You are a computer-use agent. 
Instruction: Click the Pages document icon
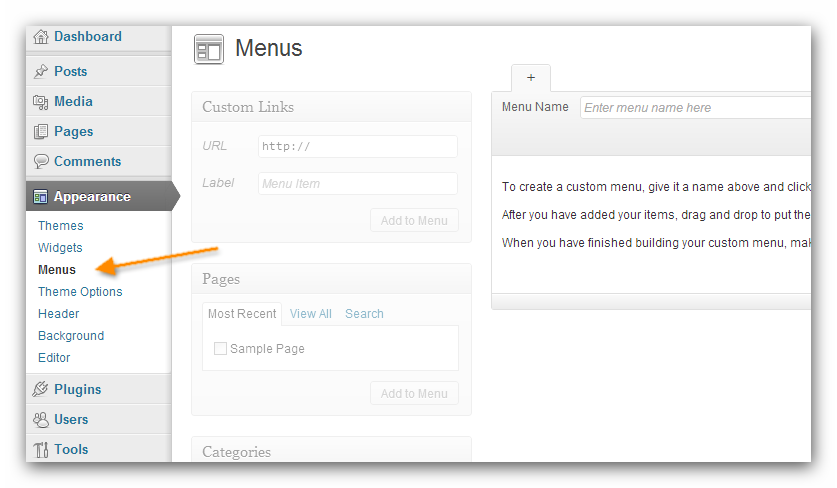point(41,131)
